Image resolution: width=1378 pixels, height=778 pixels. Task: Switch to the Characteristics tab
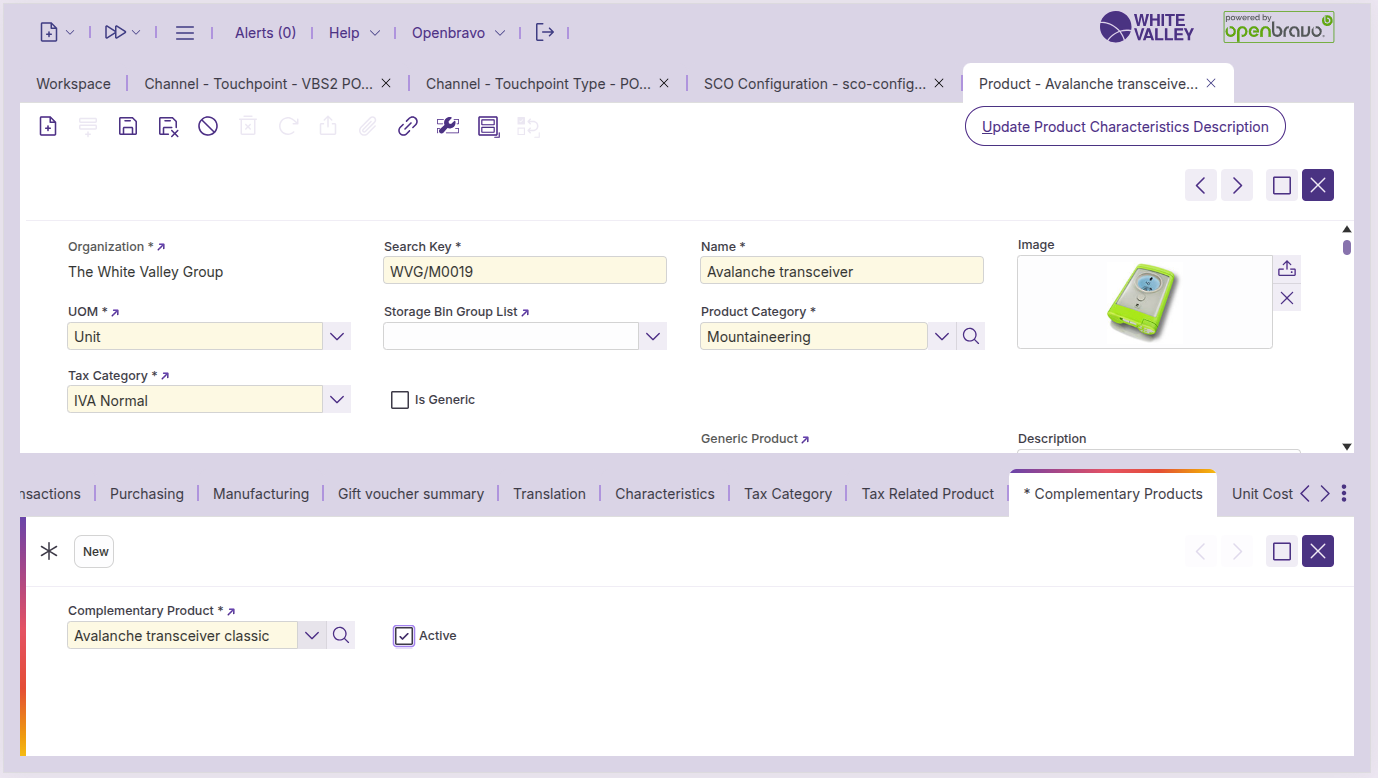coord(664,494)
